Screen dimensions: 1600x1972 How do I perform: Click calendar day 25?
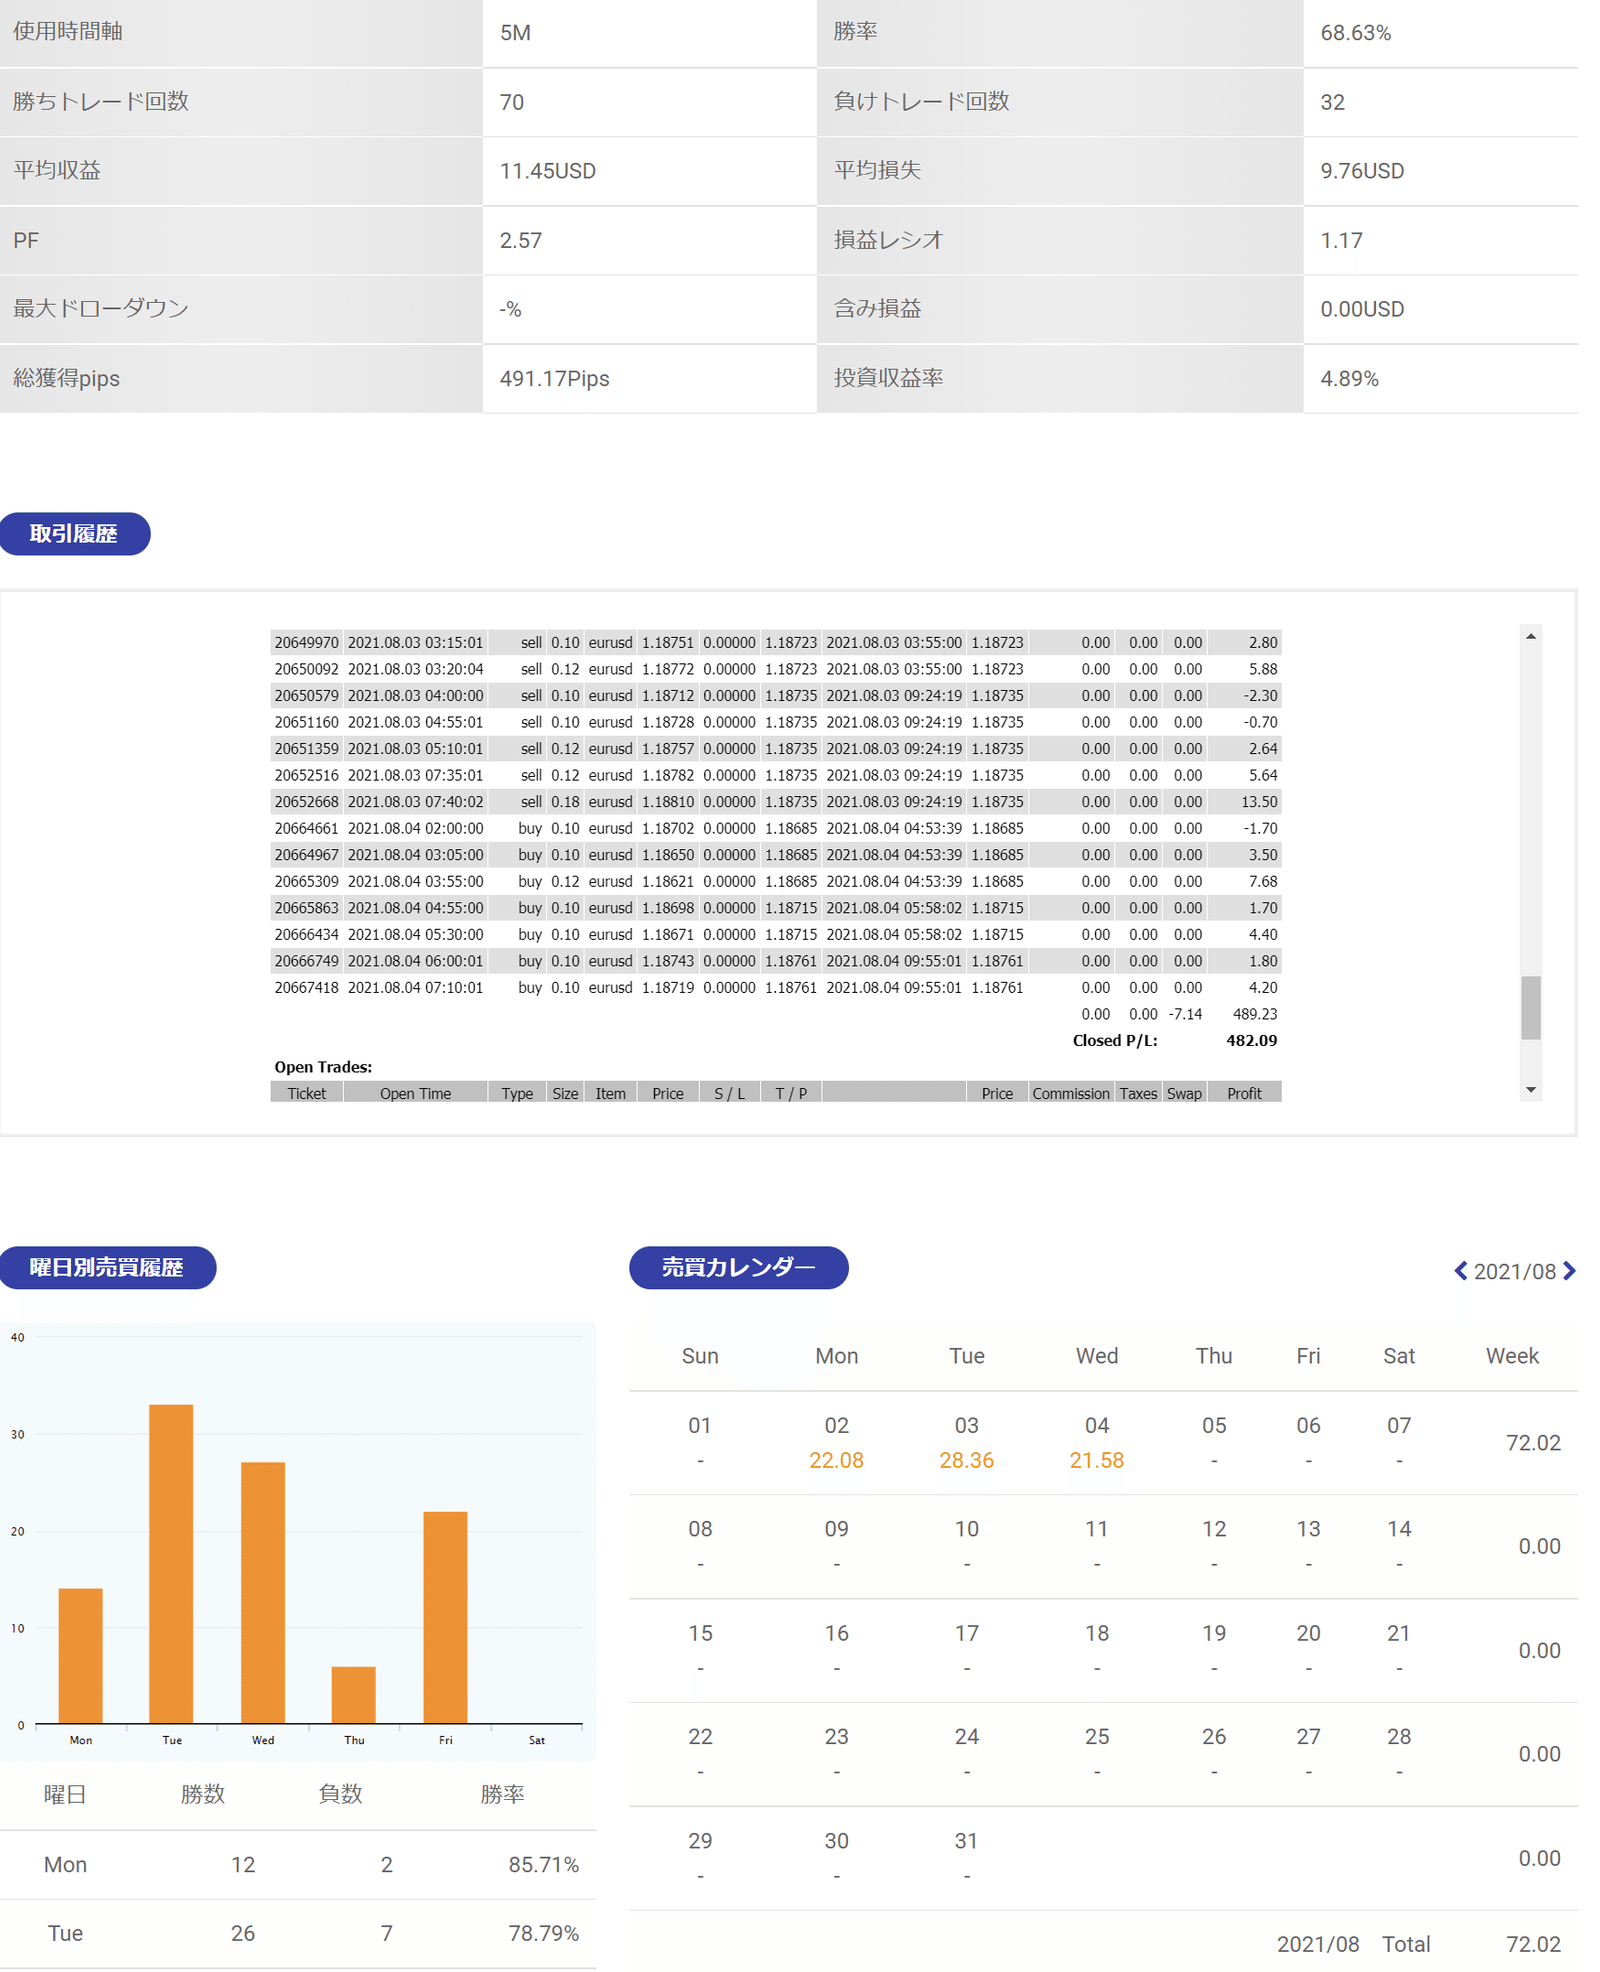[1097, 1737]
